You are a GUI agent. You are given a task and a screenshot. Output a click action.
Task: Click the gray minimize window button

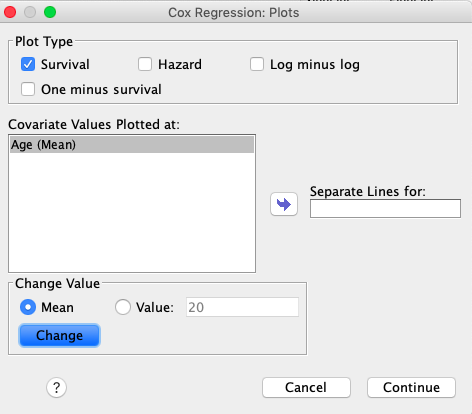30,12
